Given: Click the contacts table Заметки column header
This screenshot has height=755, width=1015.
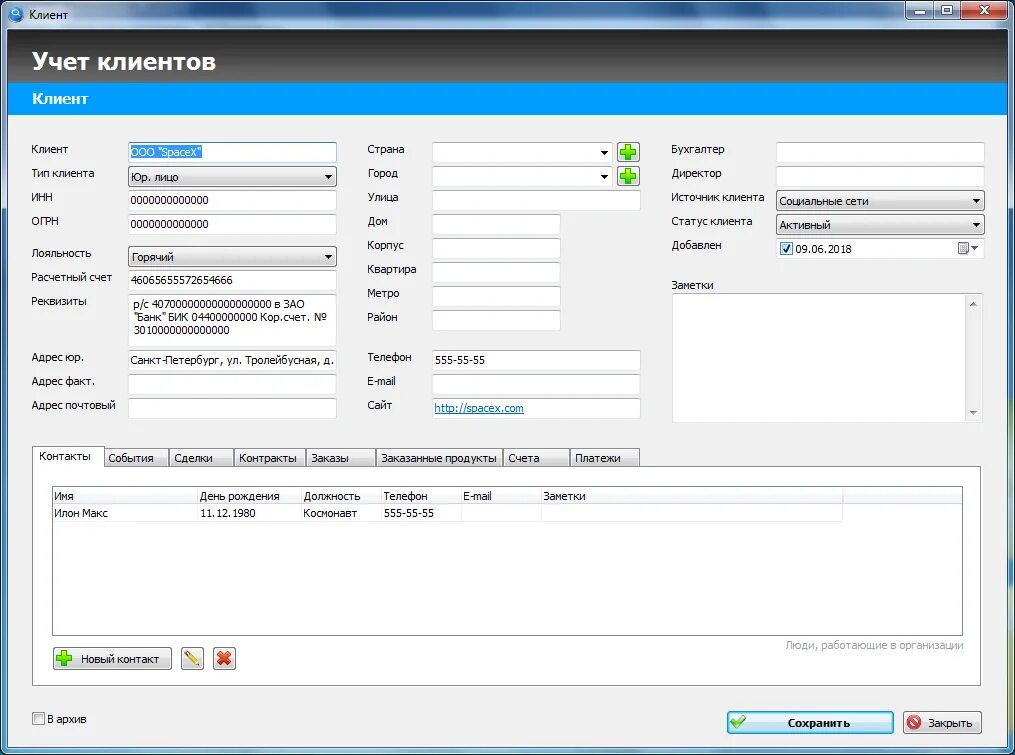Looking at the screenshot, I should tap(691, 496).
